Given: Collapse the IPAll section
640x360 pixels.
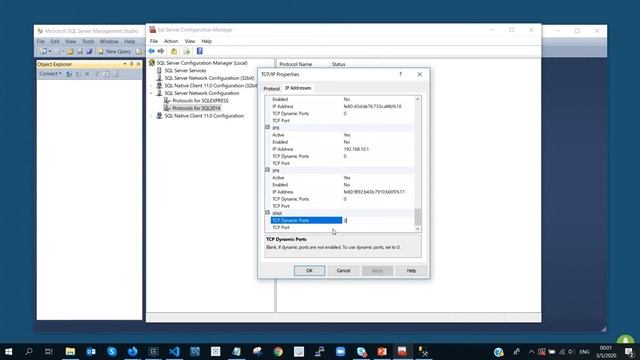Looking at the screenshot, I should 267,213.
